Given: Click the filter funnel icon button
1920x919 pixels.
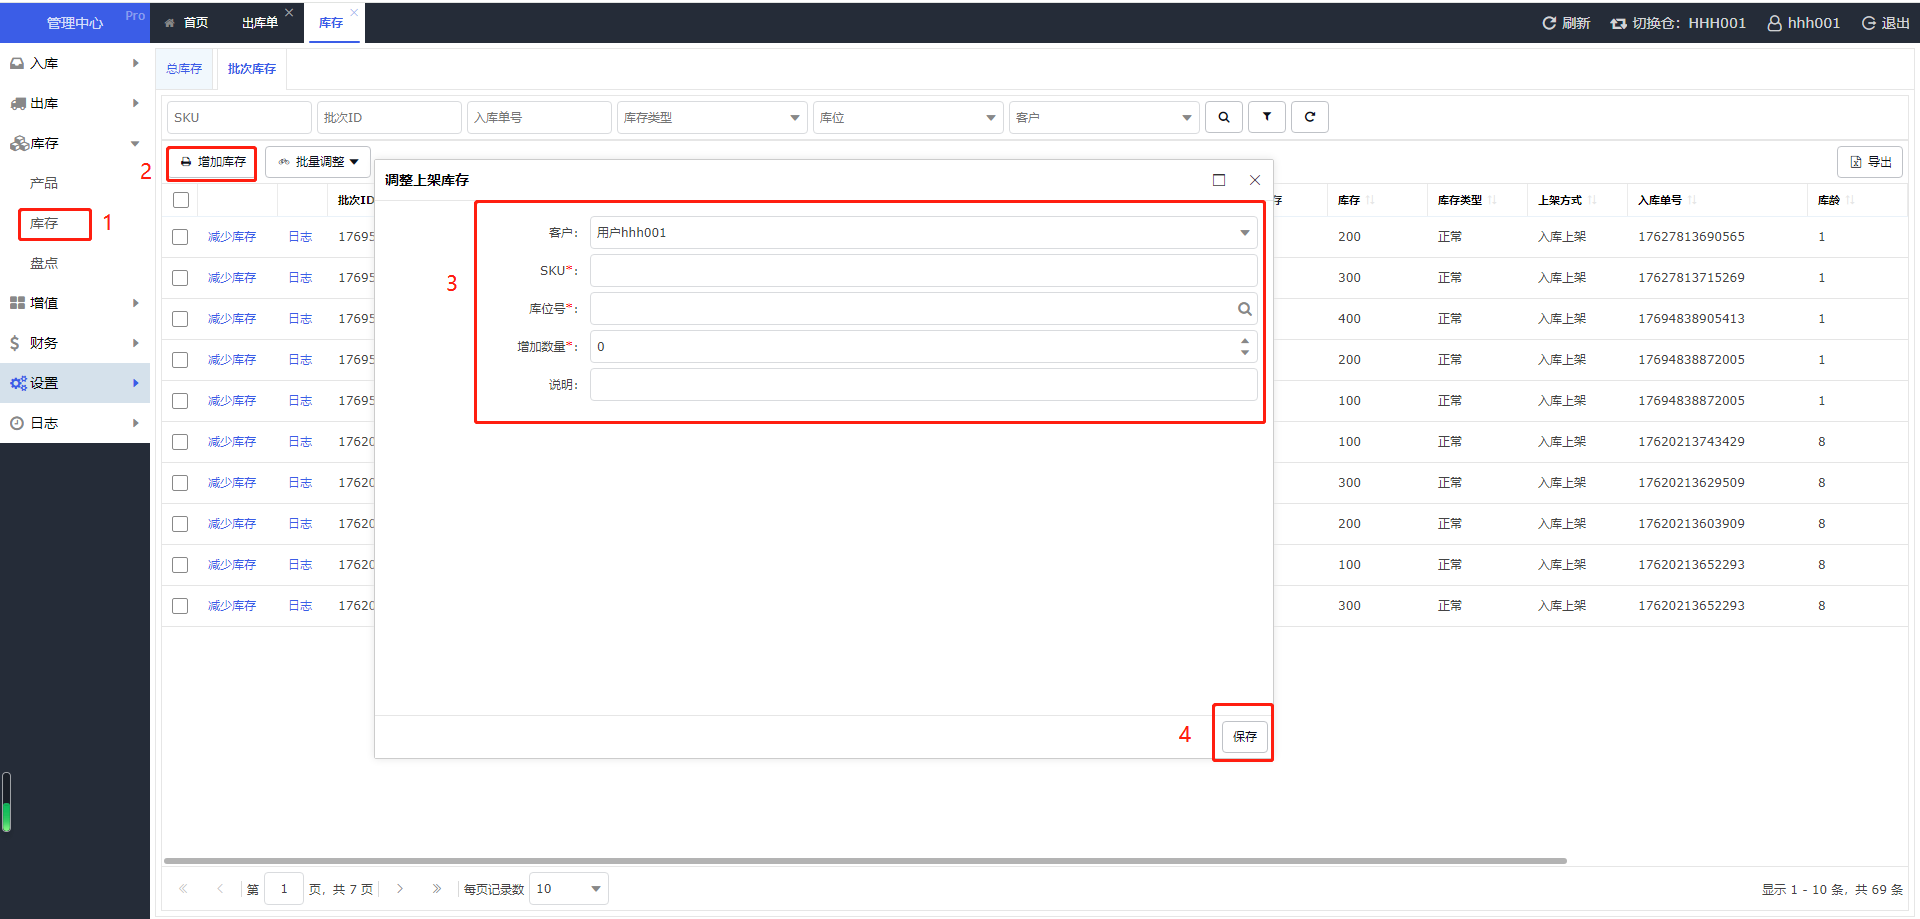Looking at the screenshot, I should tap(1267, 117).
